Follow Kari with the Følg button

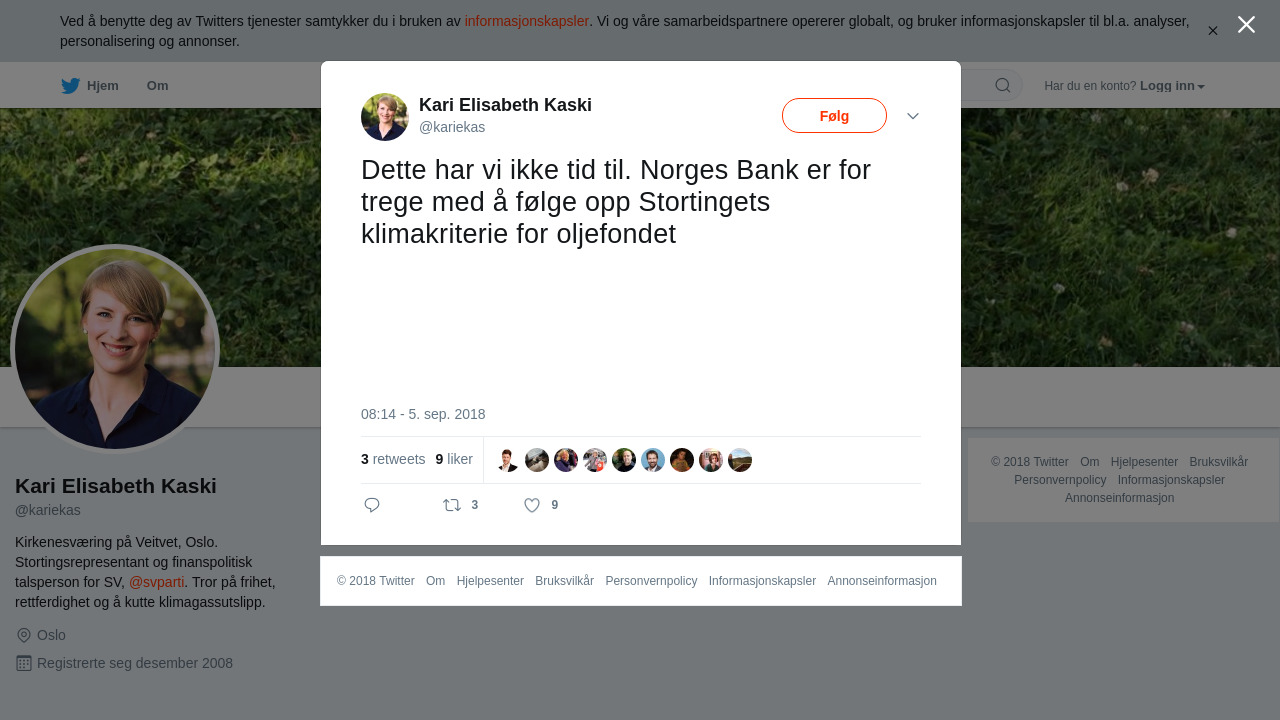click(834, 116)
